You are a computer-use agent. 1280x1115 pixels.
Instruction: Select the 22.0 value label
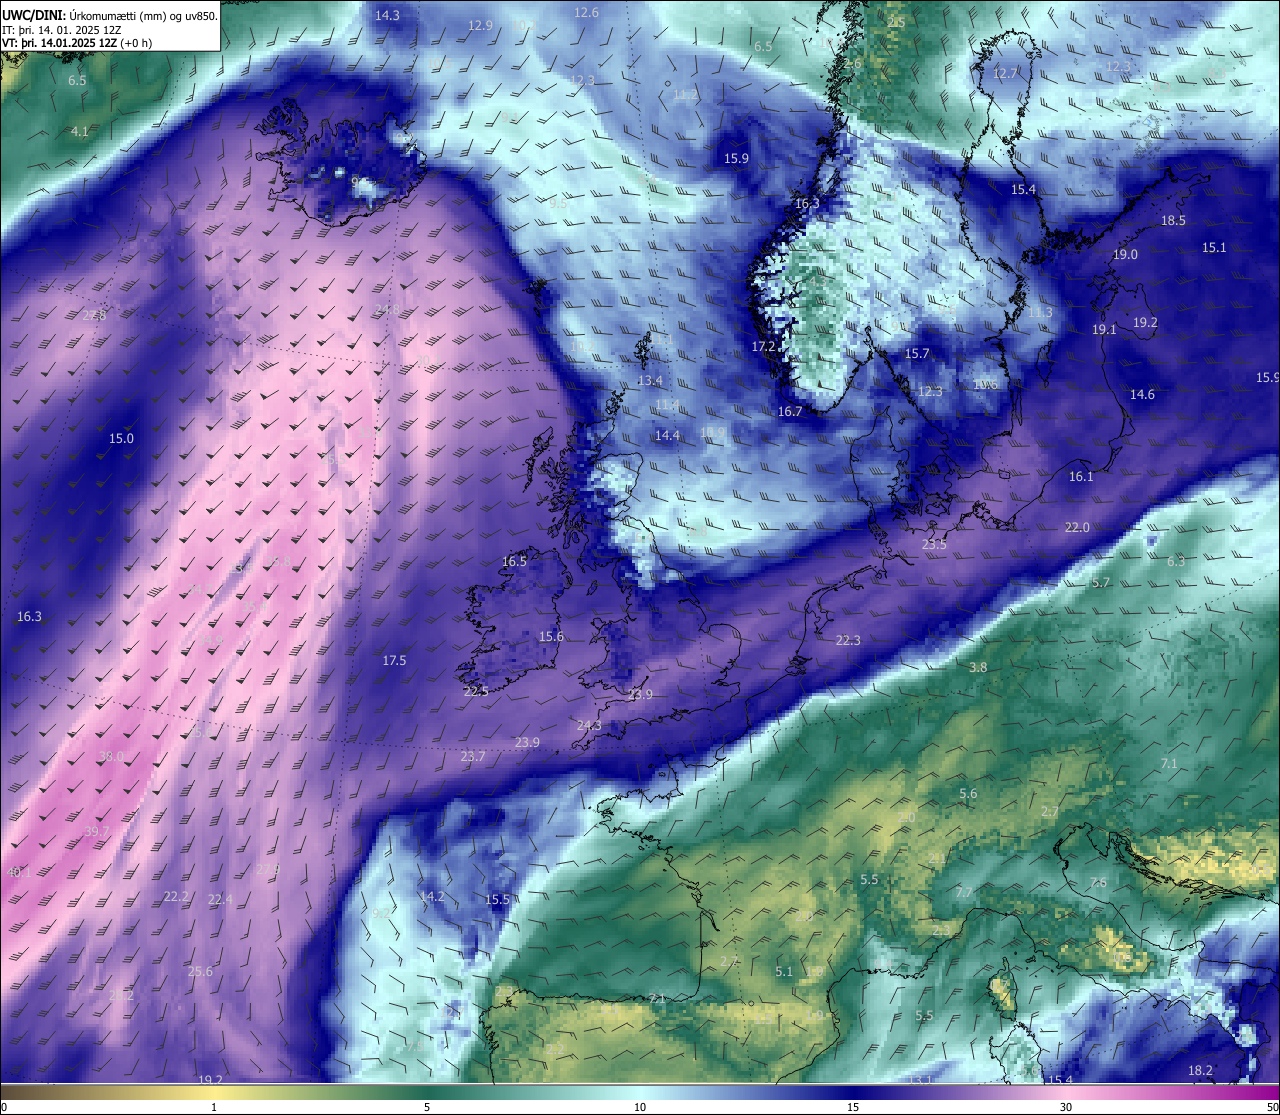point(1077,527)
